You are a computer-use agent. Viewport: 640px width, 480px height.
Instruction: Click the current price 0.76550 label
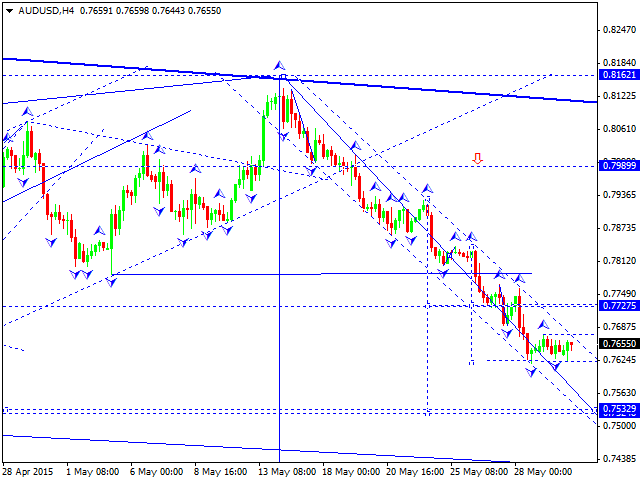[x=619, y=343]
